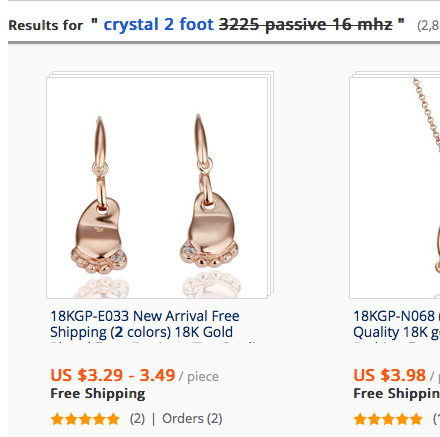The height and width of the screenshot is (437, 440).
Task: Click the results count beginning with (2,8
Action: pyautogui.click(x=428, y=26)
